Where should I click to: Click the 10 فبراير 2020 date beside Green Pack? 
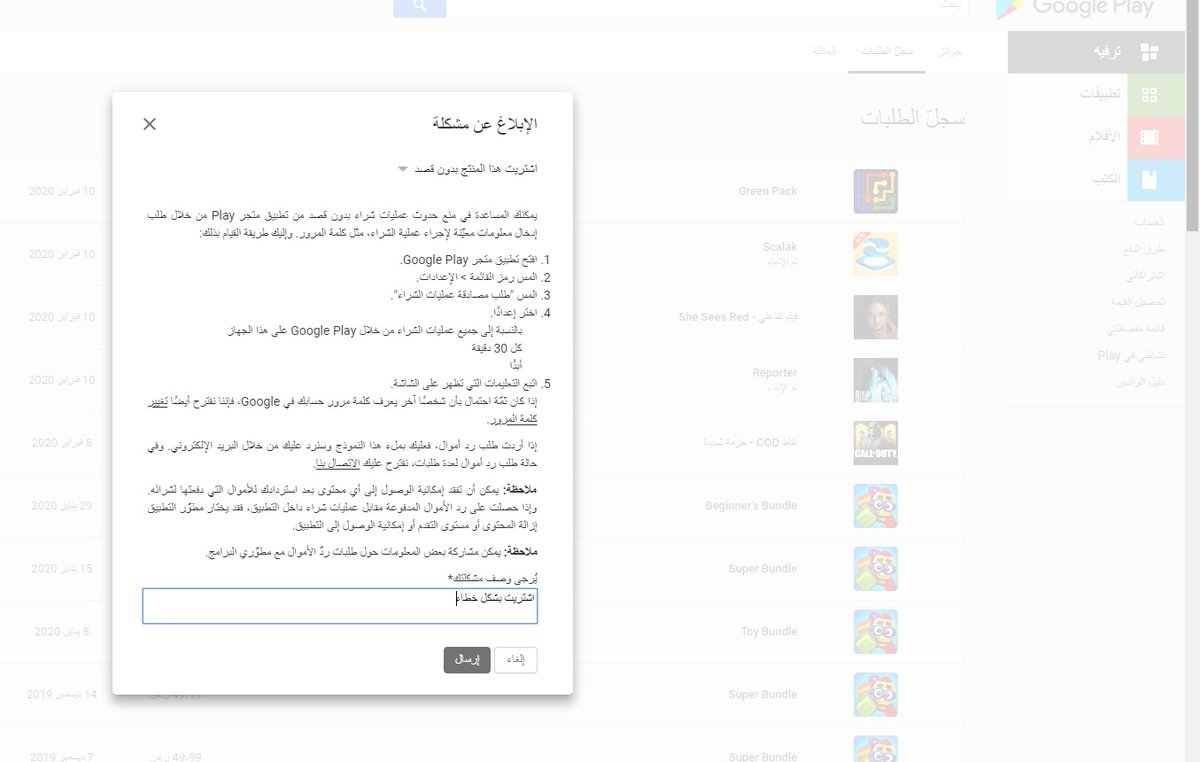(62, 191)
